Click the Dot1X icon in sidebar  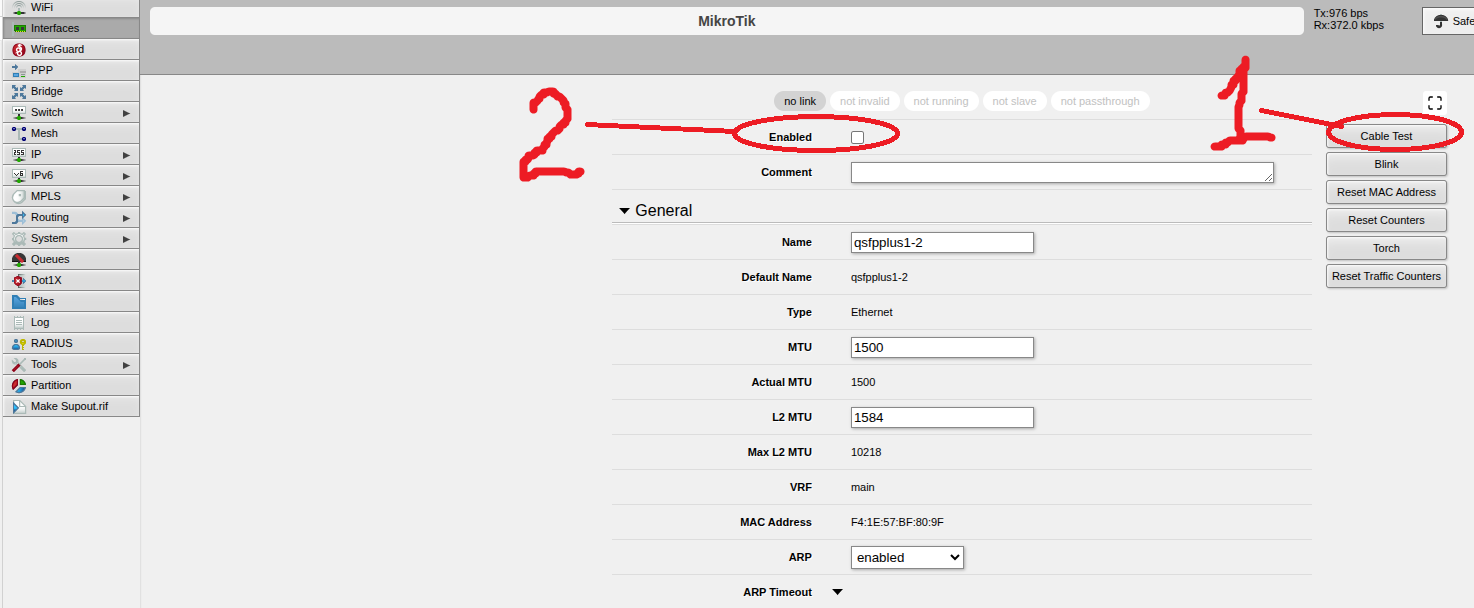click(19, 280)
